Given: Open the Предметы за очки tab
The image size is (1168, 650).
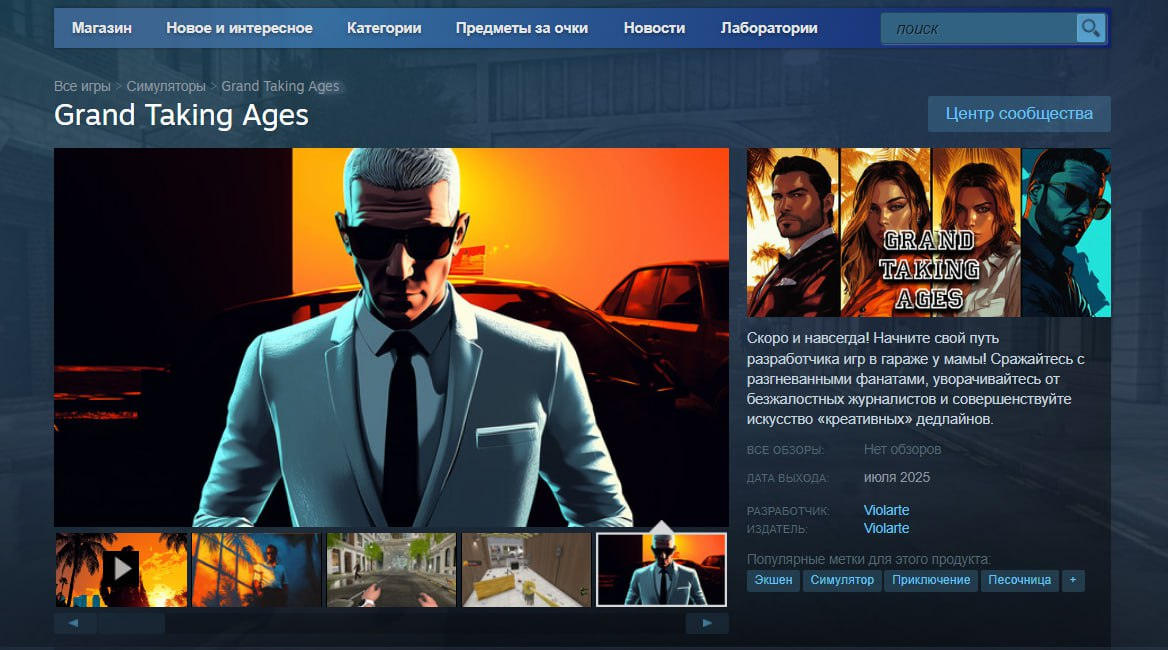Looking at the screenshot, I should click(521, 28).
